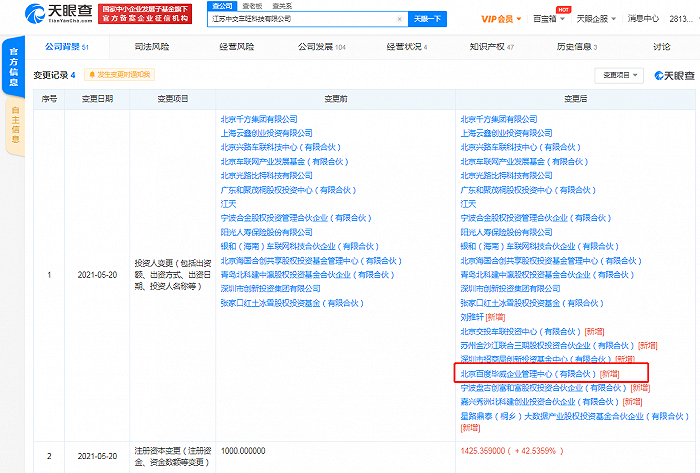Open the 经营风险 tab
Image resolution: width=700 pixels, height=473 pixels.
[237, 46]
